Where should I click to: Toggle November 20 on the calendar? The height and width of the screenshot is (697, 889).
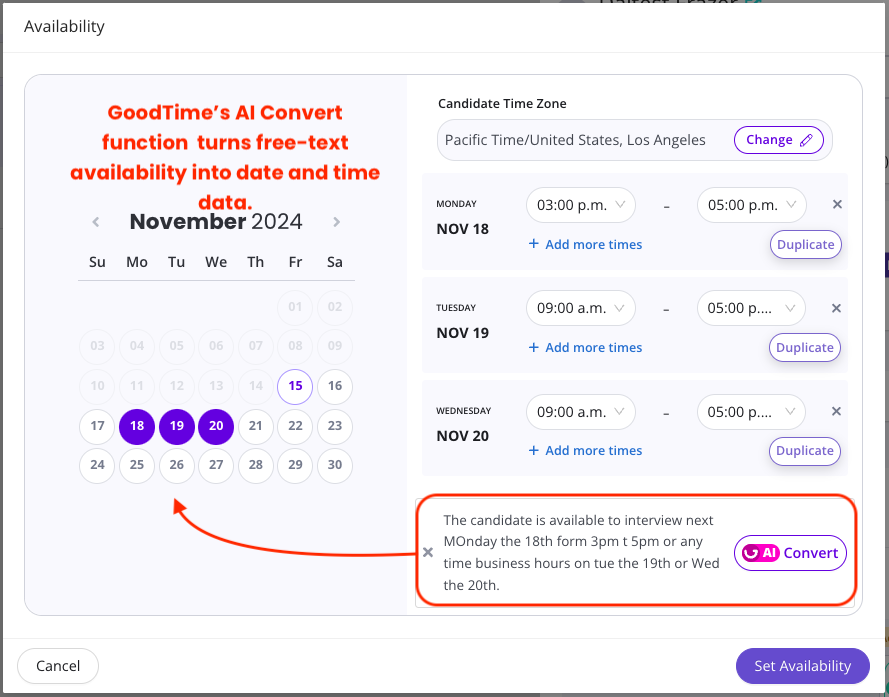pos(216,426)
